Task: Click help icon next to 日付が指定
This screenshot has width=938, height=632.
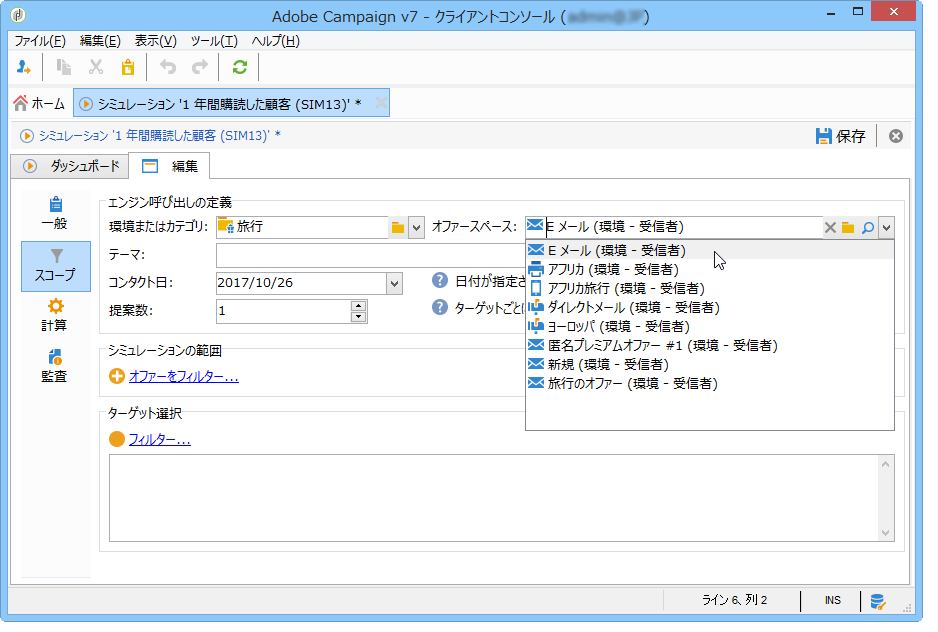Action: 440,280
